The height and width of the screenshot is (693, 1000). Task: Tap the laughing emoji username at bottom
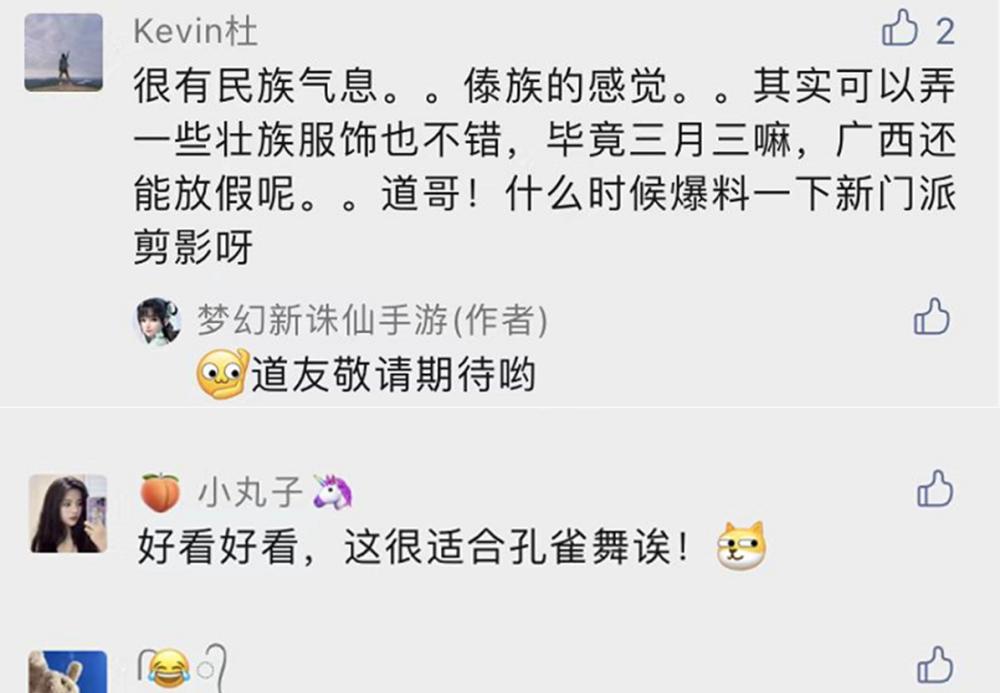(x=182, y=667)
